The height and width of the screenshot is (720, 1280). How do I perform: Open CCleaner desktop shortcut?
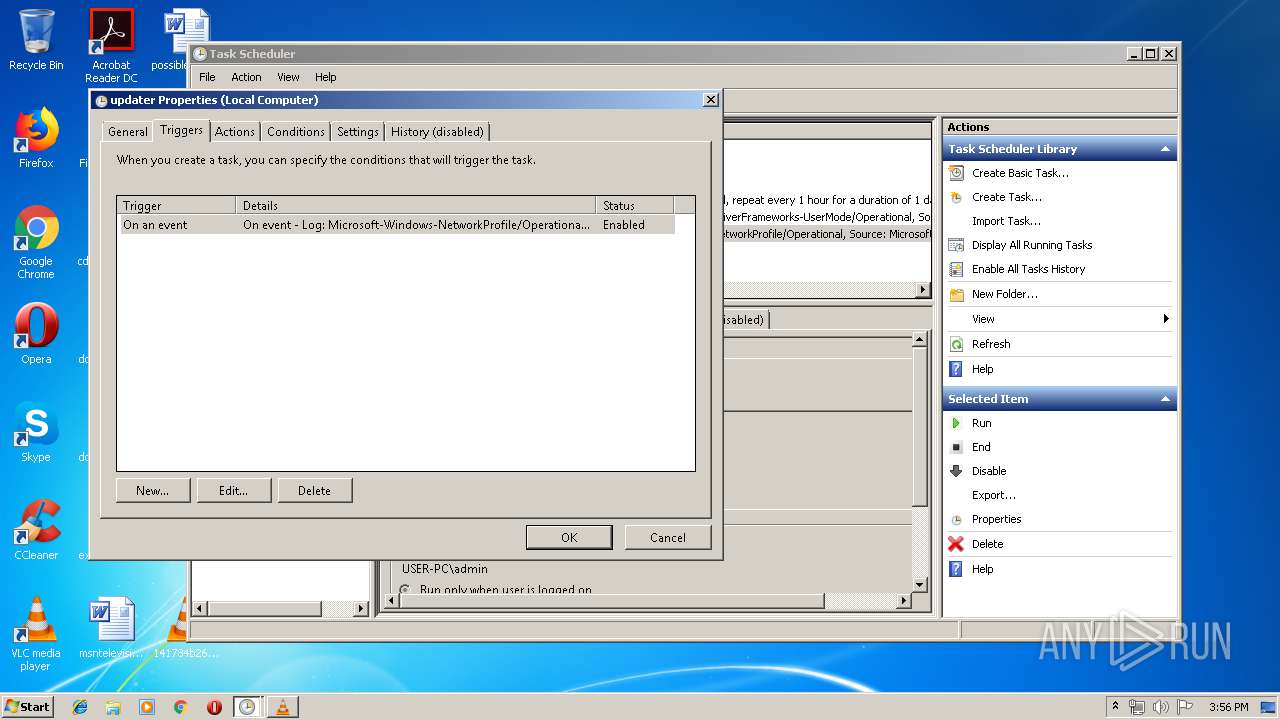pos(36,530)
